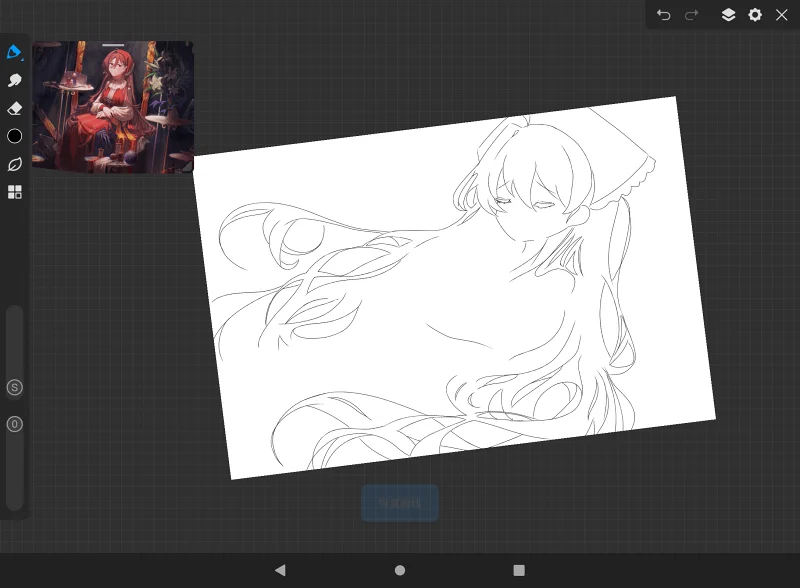Tap the Android Recents square button
800x588 pixels.
(519, 570)
